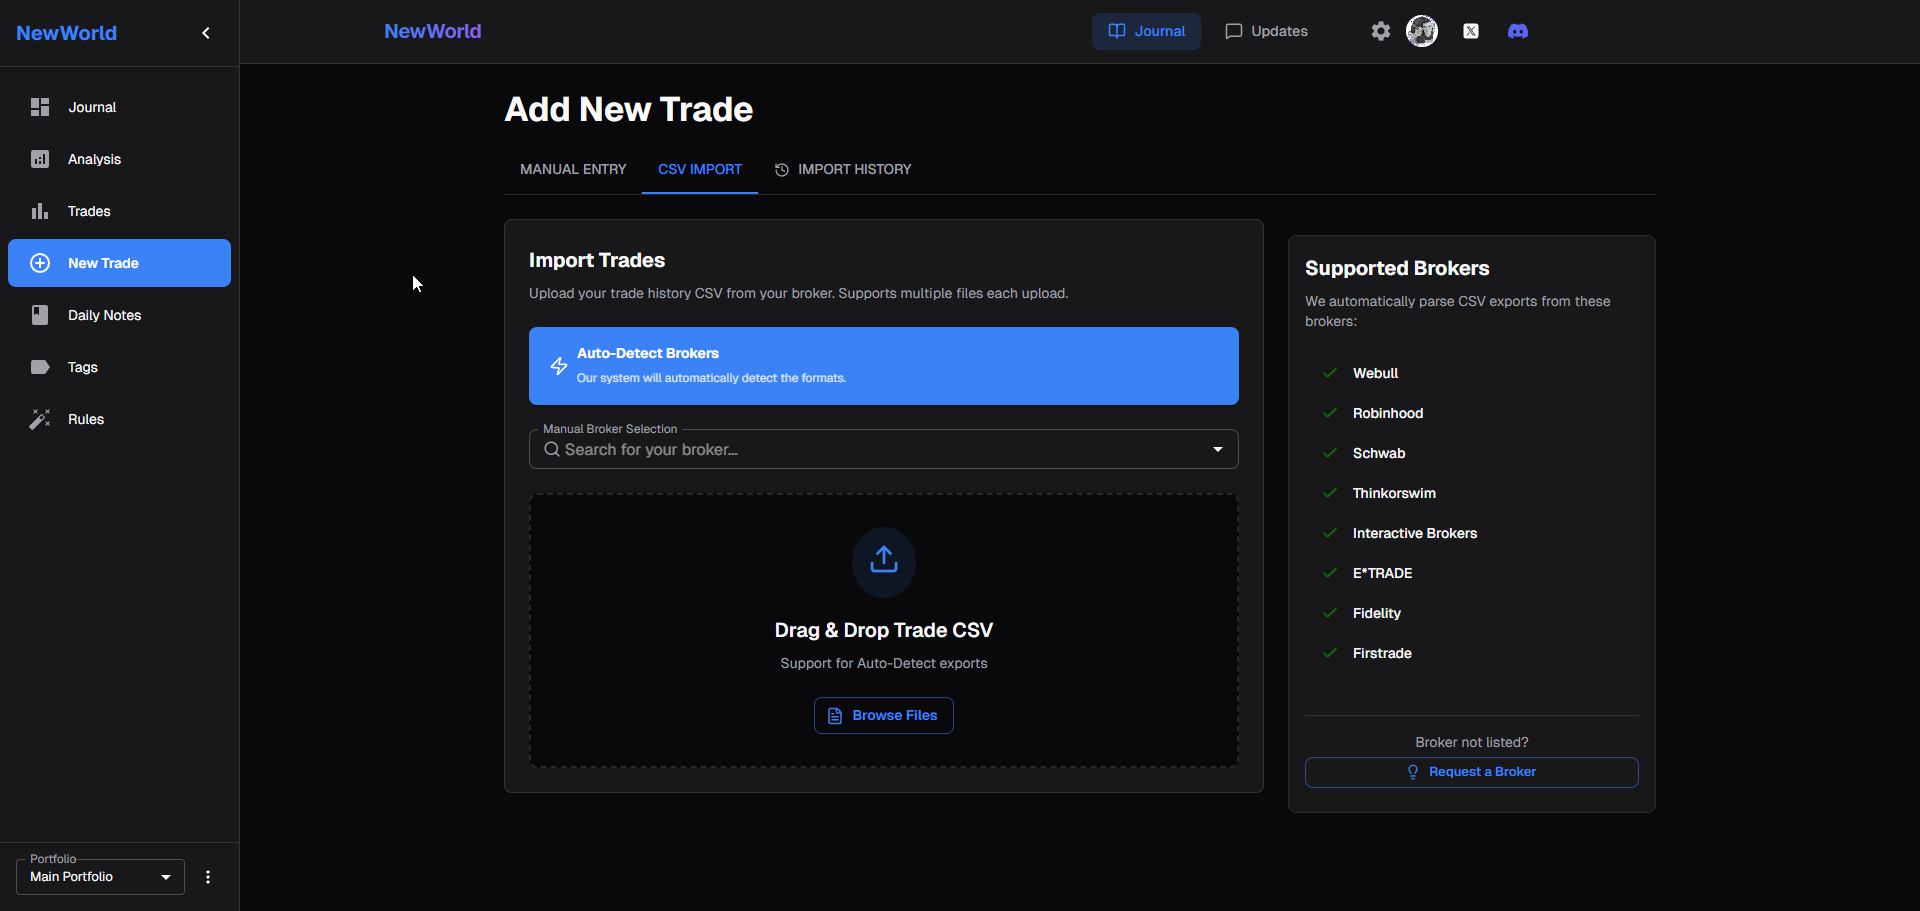1920x911 pixels.
Task: Open the Discord icon in the header
Action: (1518, 31)
